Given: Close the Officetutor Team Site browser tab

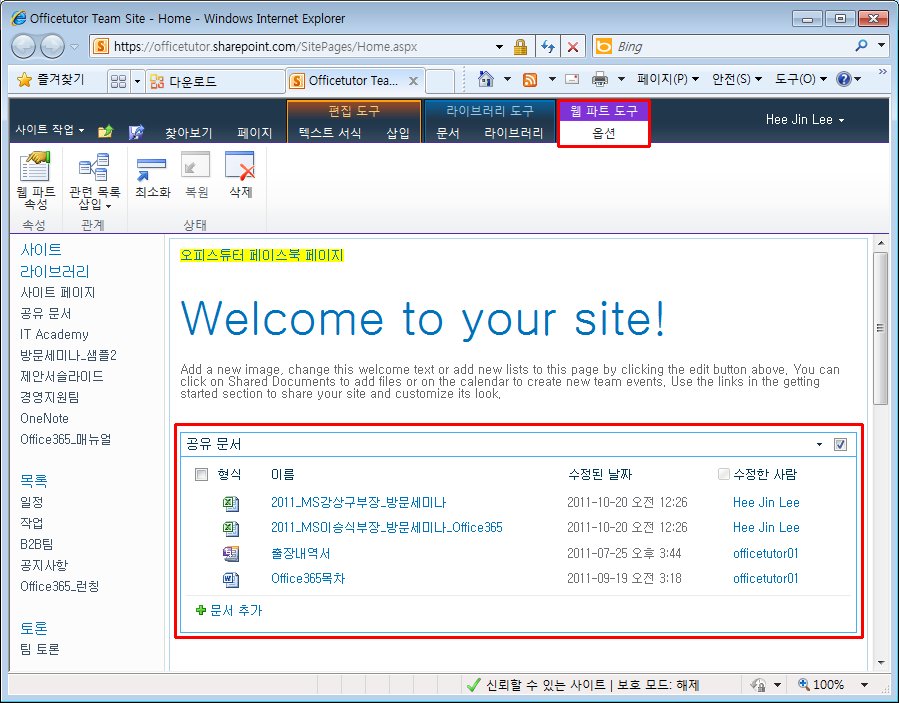Looking at the screenshot, I should [413, 81].
